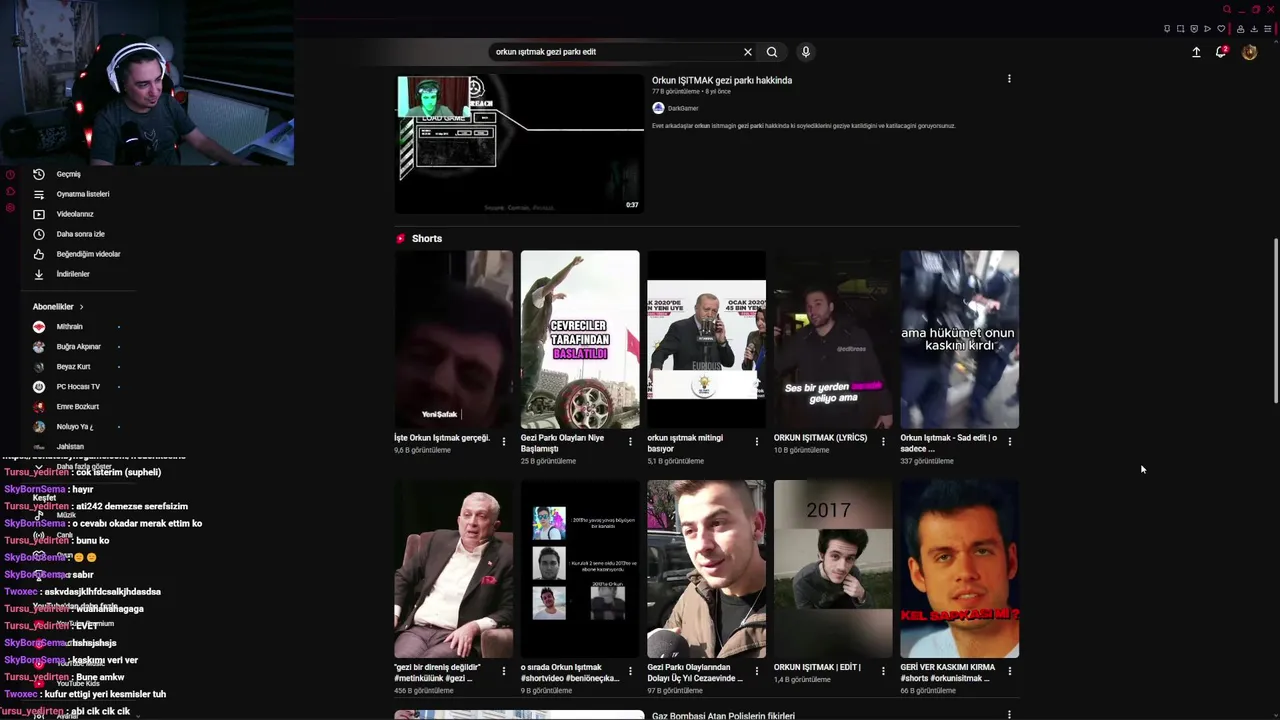Open the ad blocker shield icon
1280x720 pixels.
tap(1194, 29)
